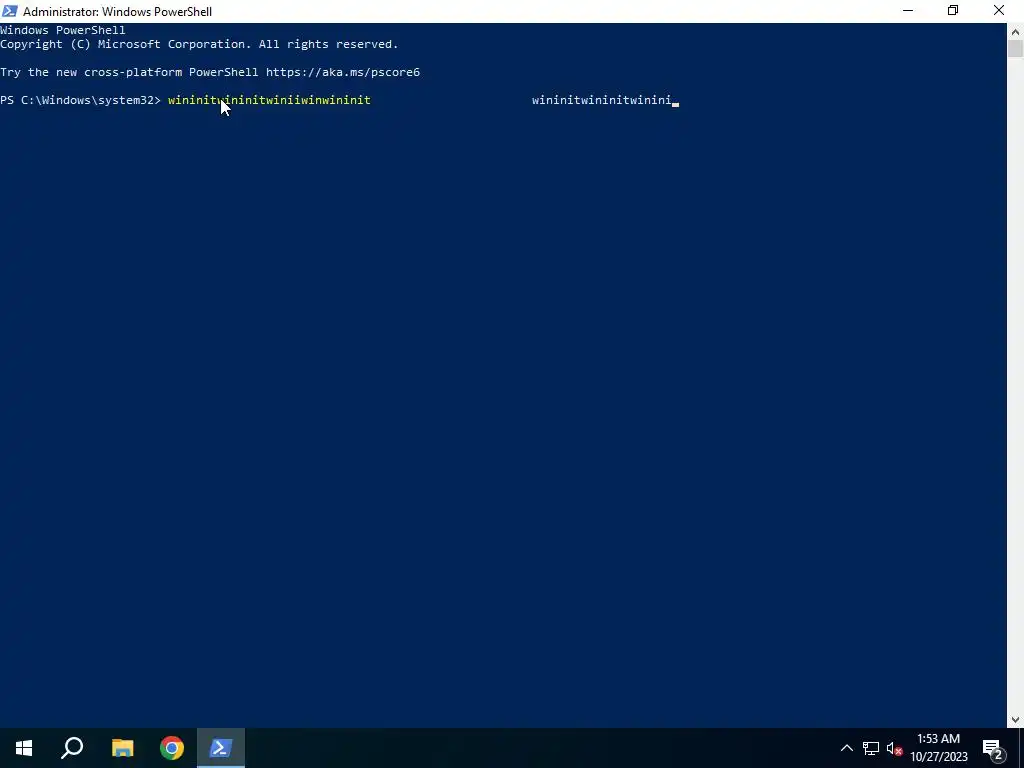This screenshot has height=768, width=1024.
Task: Click the vertical scrollbar thumb
Action: click(x=1016, y=49)
